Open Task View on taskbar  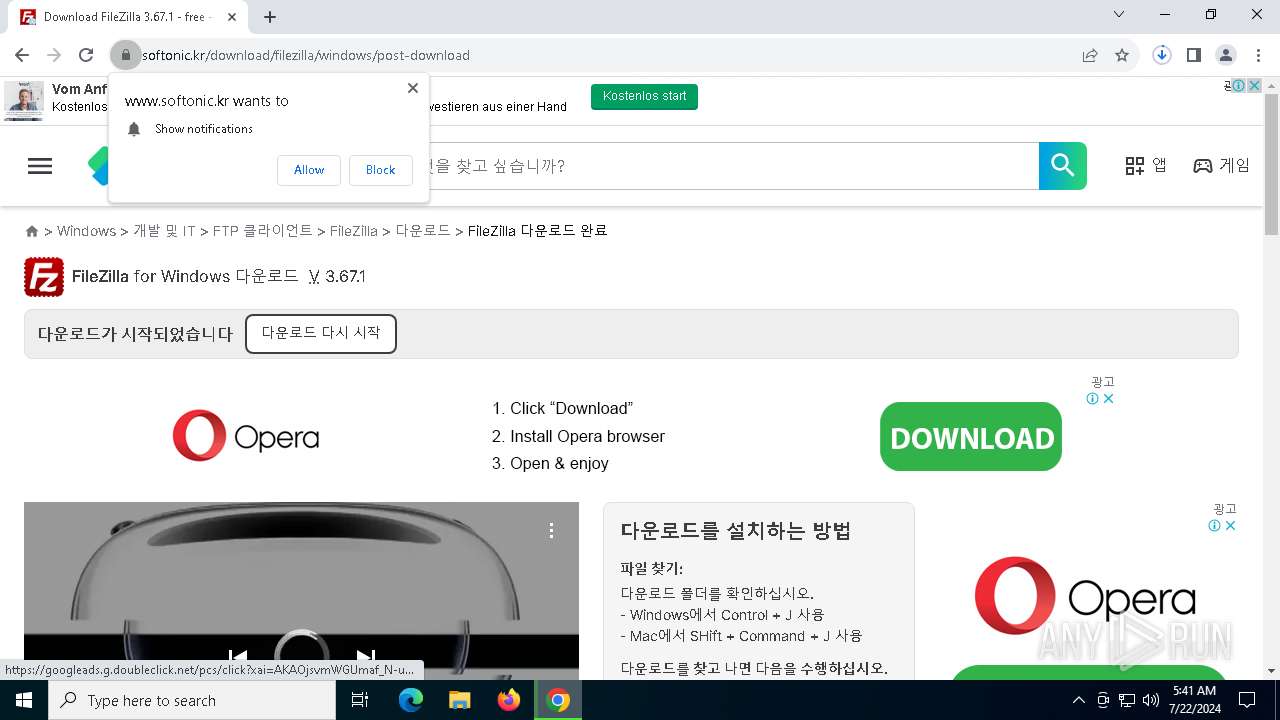point(360,700)
